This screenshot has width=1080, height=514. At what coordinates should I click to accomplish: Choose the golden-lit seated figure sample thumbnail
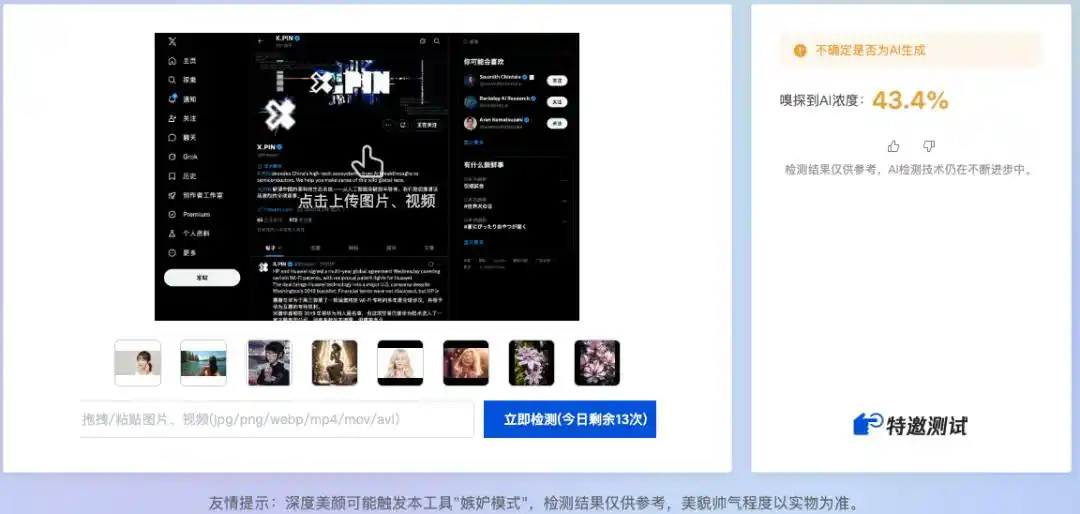click(335, 363)
